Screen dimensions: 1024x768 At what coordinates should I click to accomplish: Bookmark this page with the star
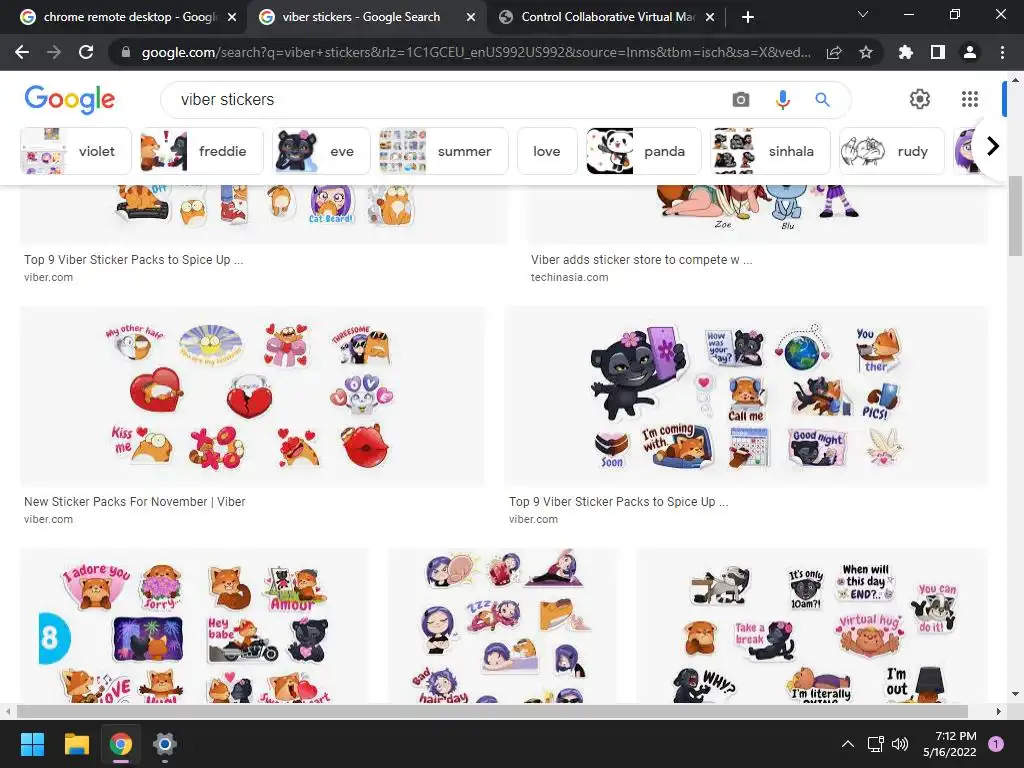click(x=866, y=52)
